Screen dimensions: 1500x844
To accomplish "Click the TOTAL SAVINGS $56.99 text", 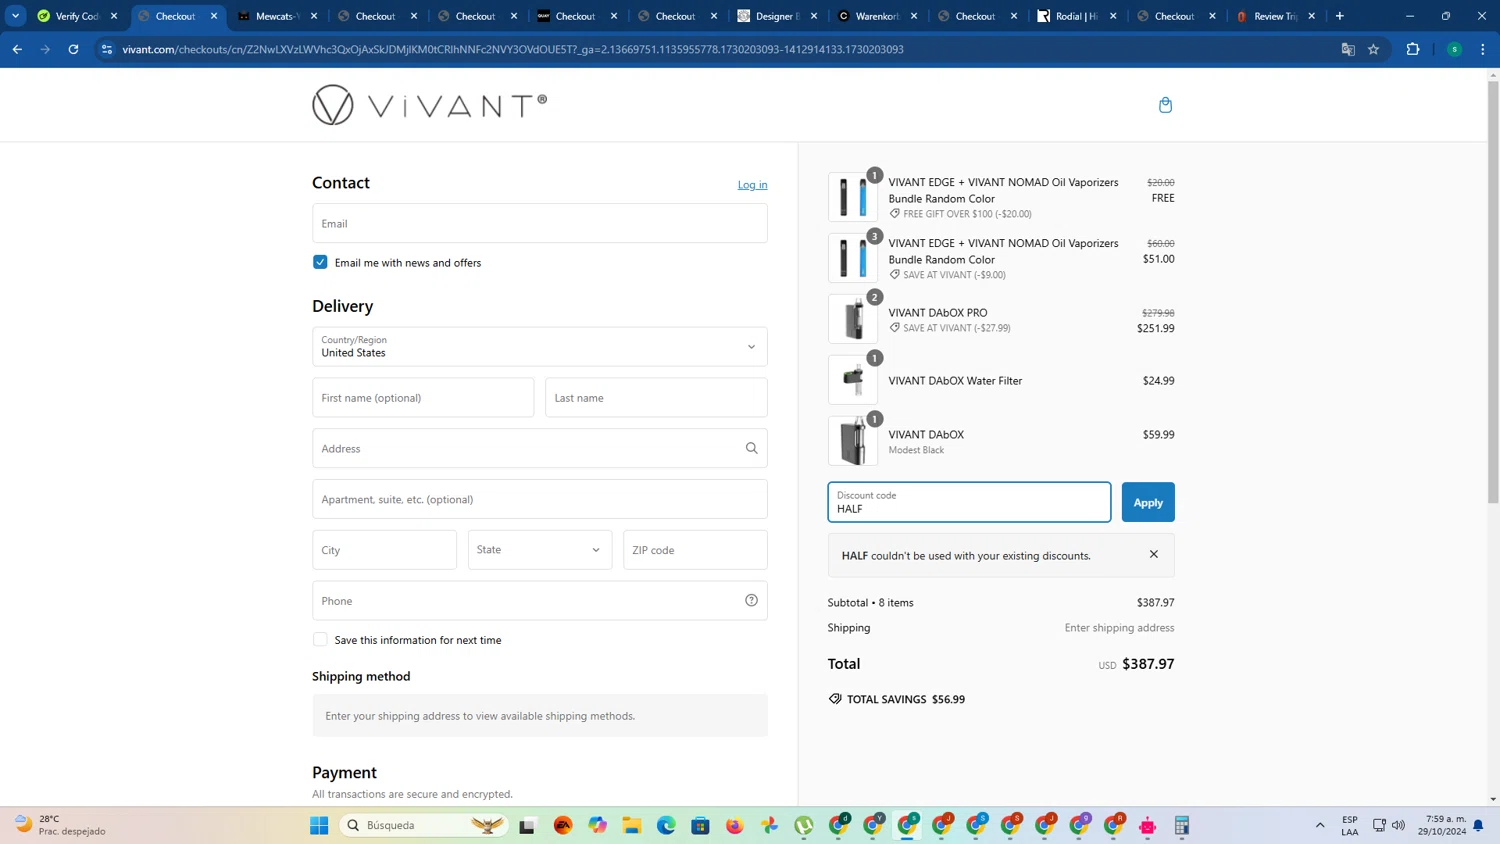I will pos(906,699).
